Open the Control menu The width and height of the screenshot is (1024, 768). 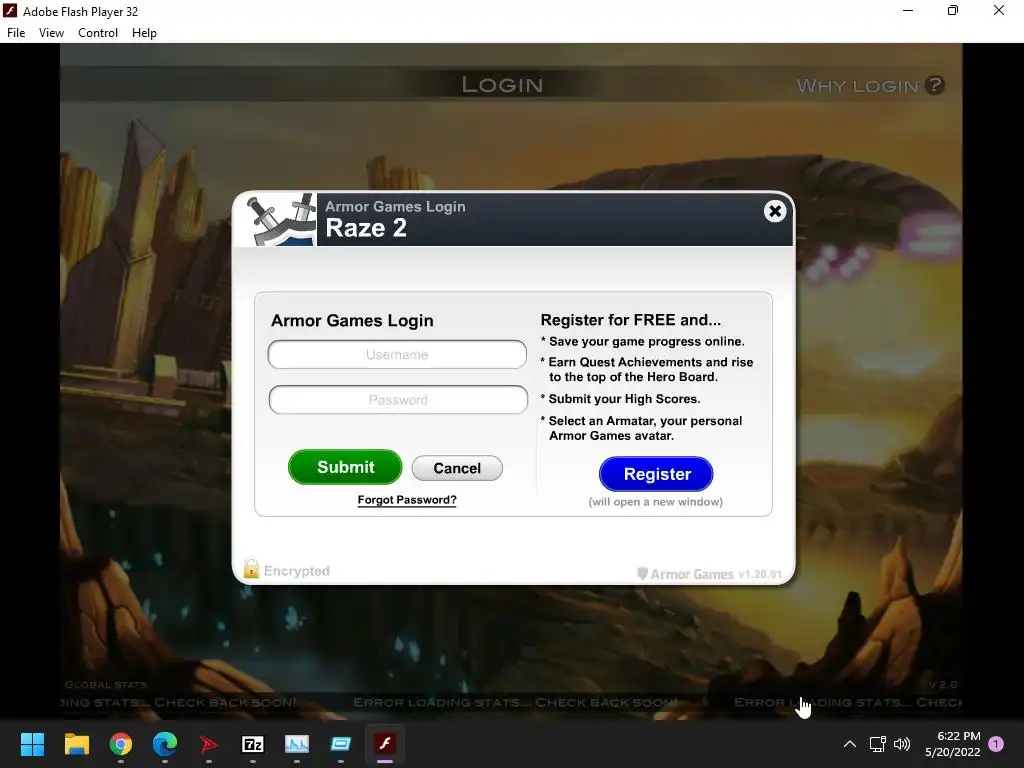coord(98,33)
